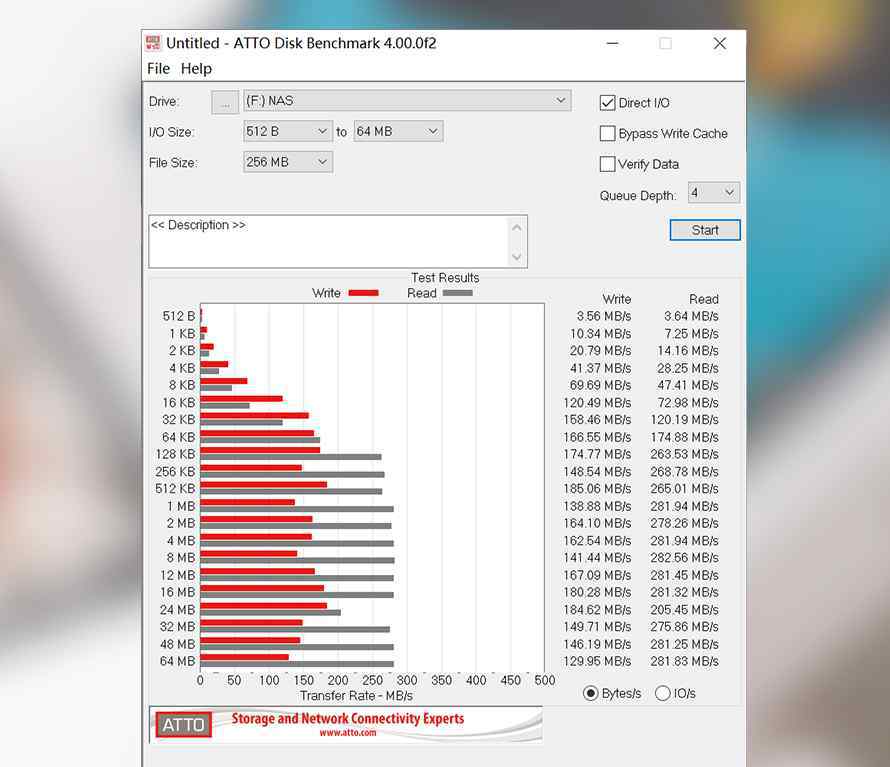Click the 129.95 MB/s write value
The image size is (890, 767).
(597, 661)
